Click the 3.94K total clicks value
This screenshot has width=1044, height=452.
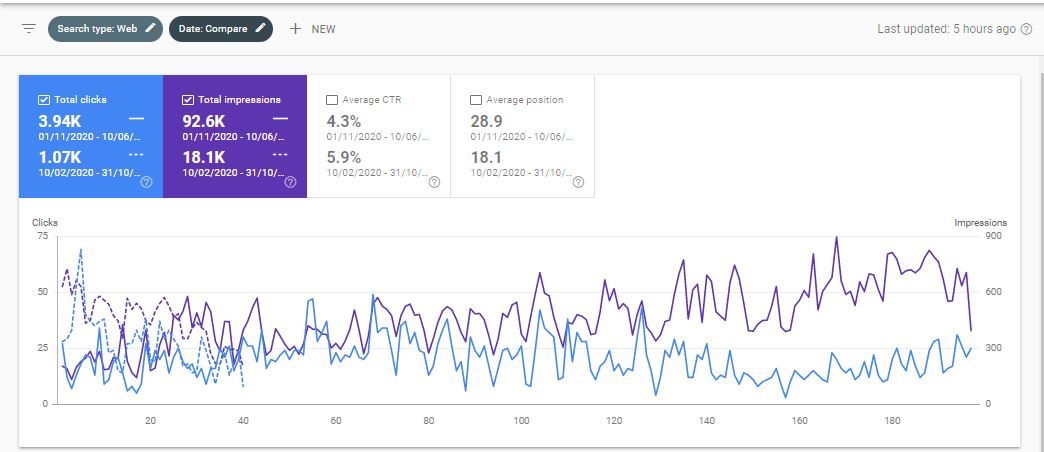[x=62, y=120]
